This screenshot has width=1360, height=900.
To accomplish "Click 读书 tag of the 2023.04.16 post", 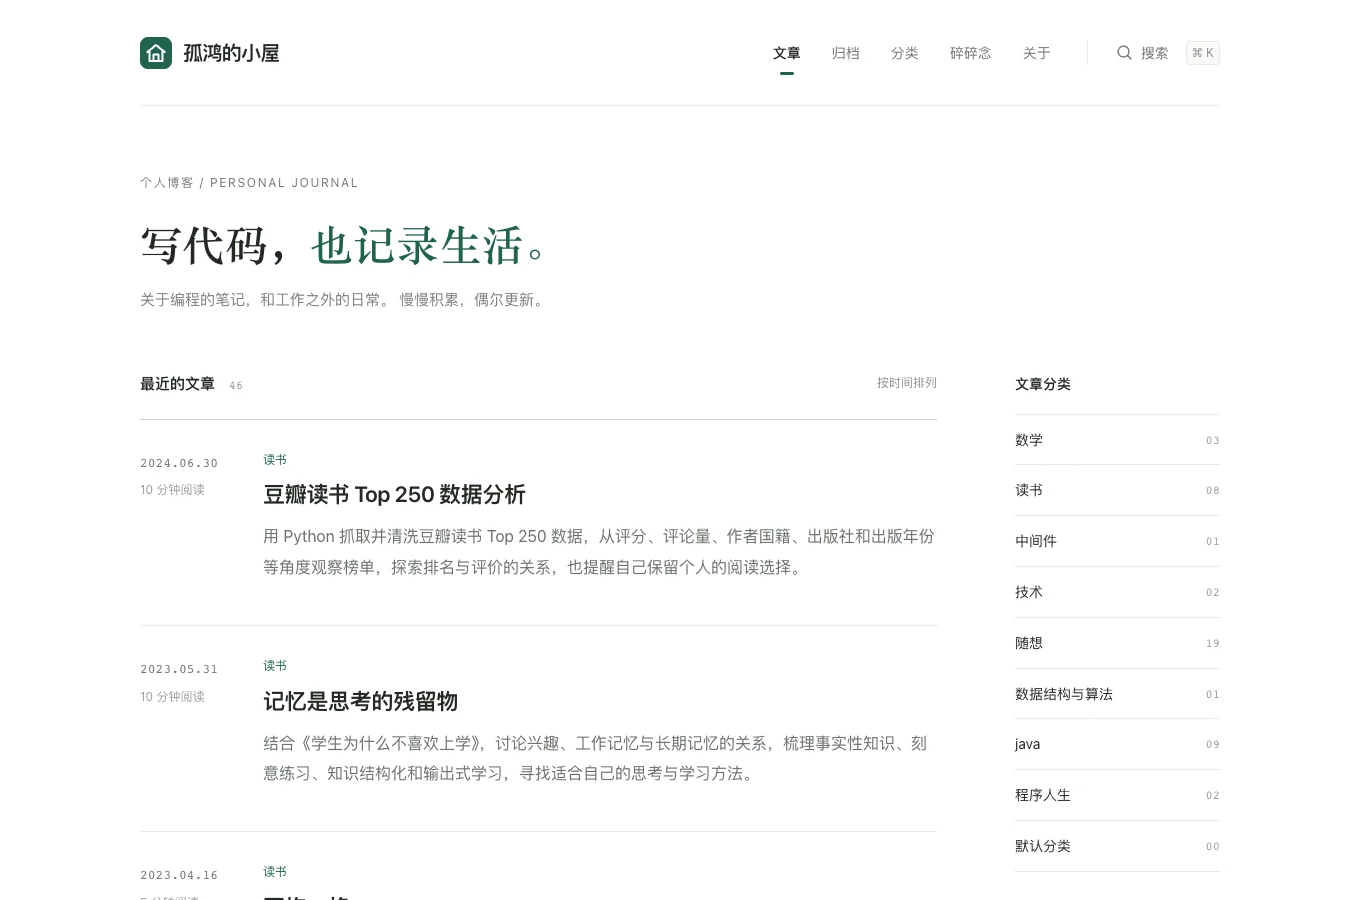I will [275, 872].
